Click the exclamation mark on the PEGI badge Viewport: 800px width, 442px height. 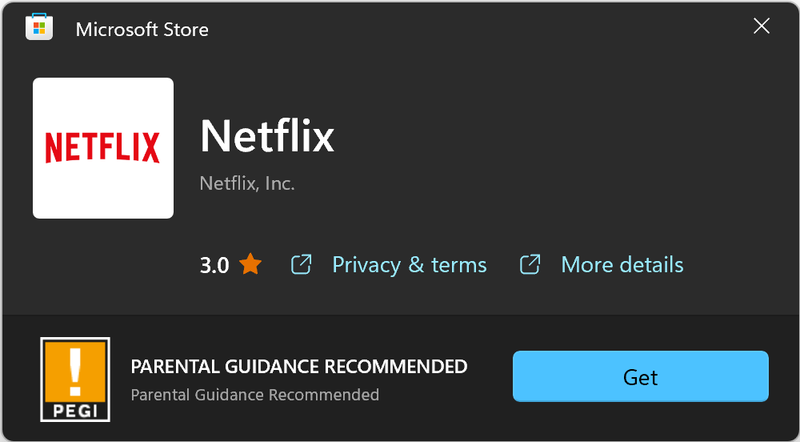coord(75,369)
